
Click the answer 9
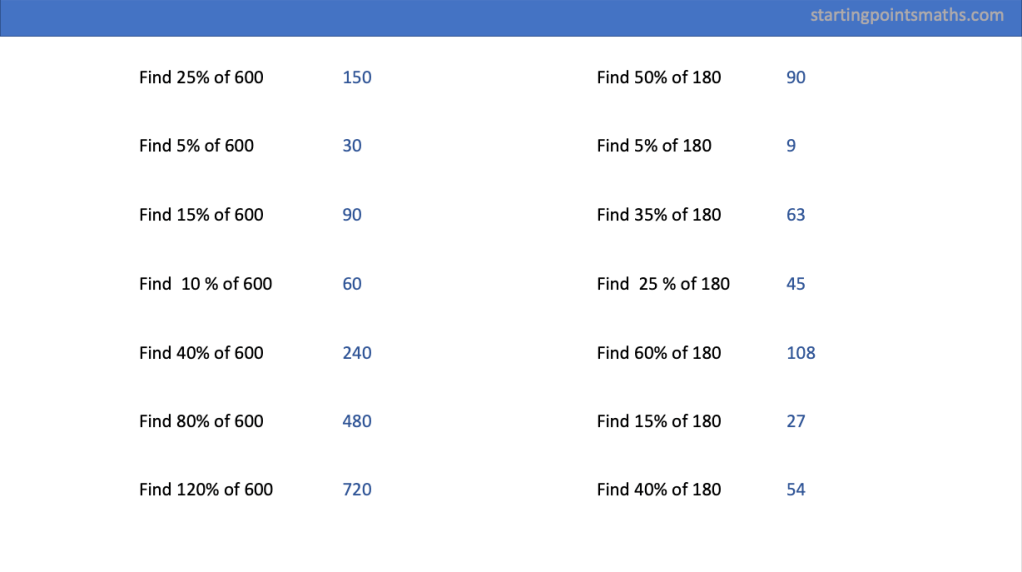(791, 146)
